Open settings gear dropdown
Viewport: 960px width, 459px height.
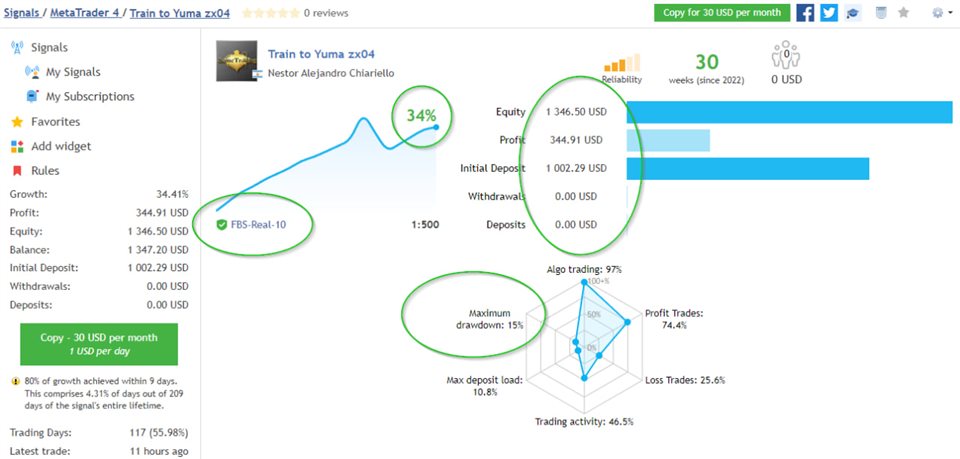(942, 13)
